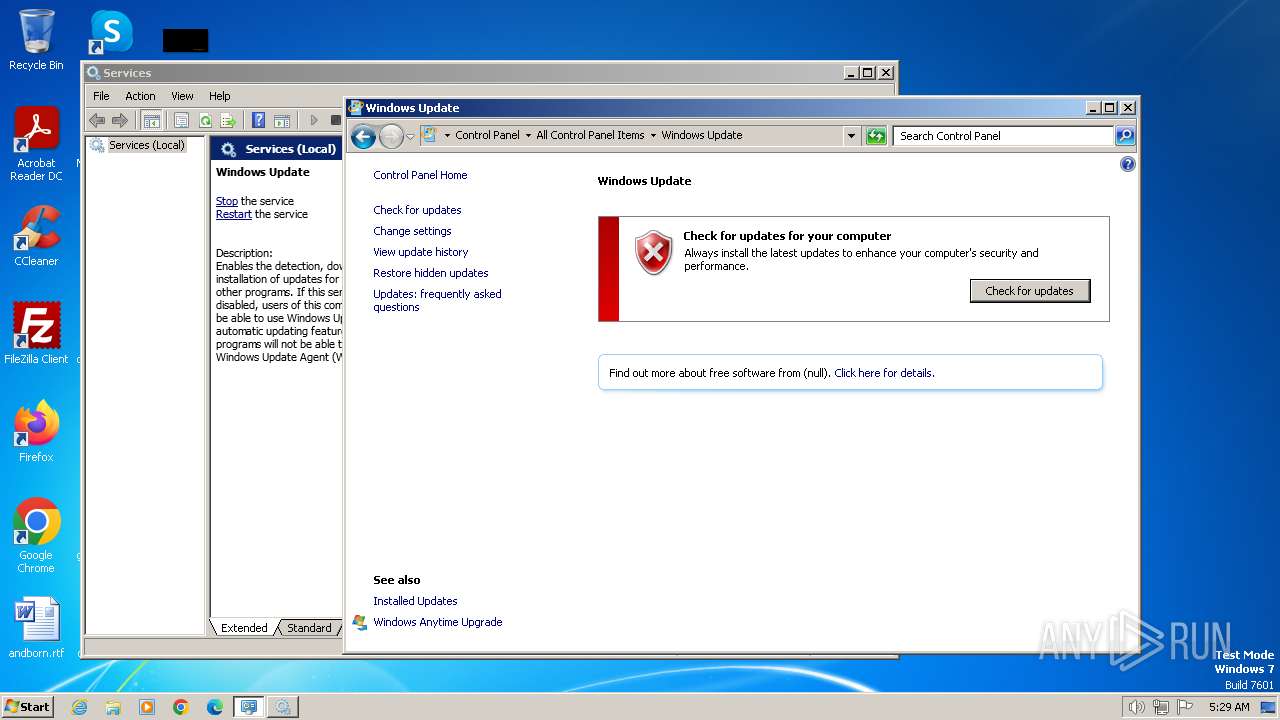Click the search magnifier in Control Panel
1280x720 pixels.
[x=1125, y=136]
